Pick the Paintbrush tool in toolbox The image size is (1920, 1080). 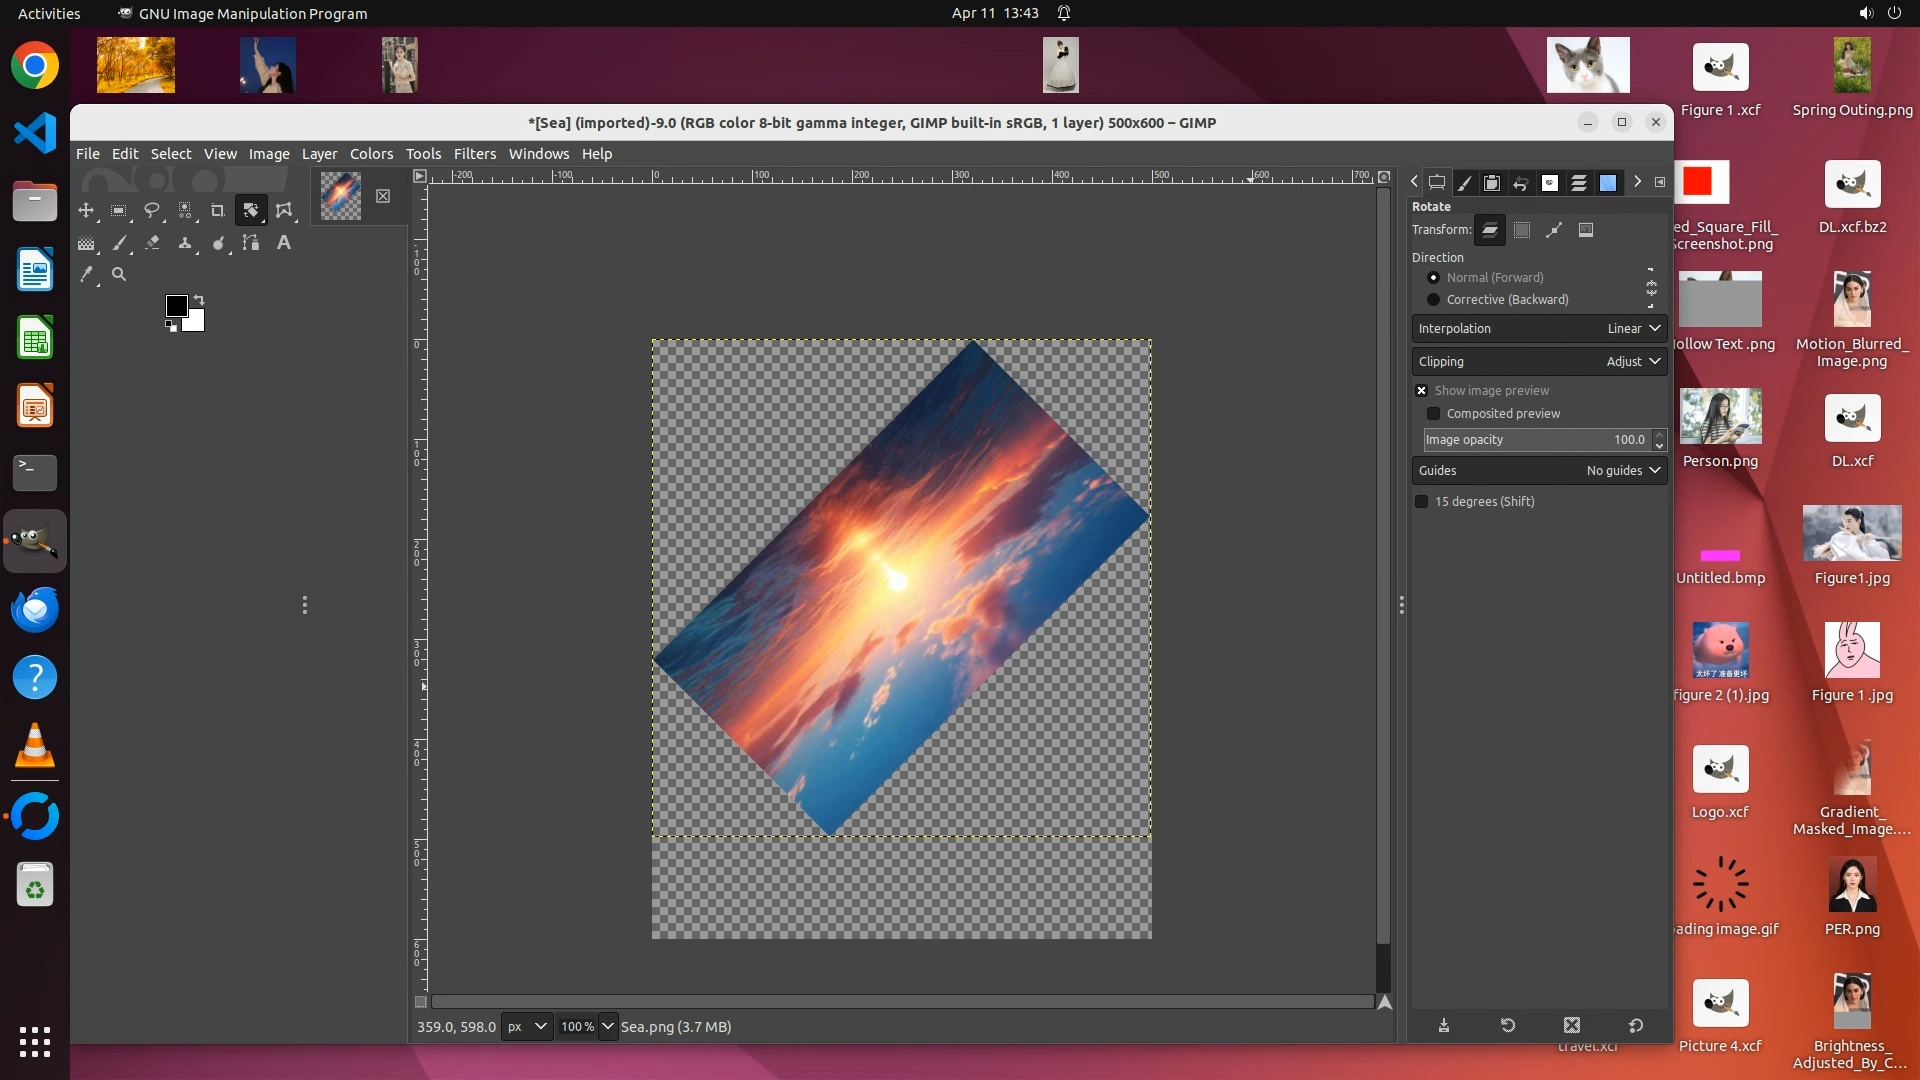click(119, 243)
